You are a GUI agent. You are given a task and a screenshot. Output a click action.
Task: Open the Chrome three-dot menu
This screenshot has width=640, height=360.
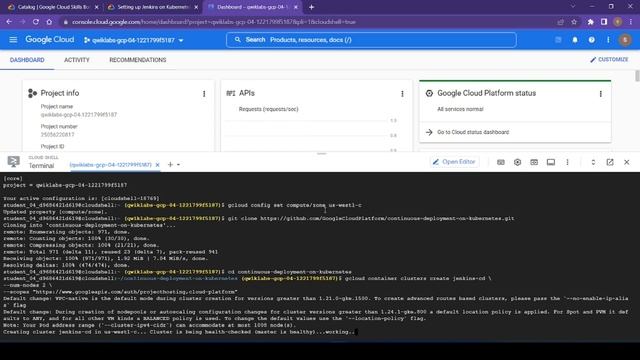631,22
